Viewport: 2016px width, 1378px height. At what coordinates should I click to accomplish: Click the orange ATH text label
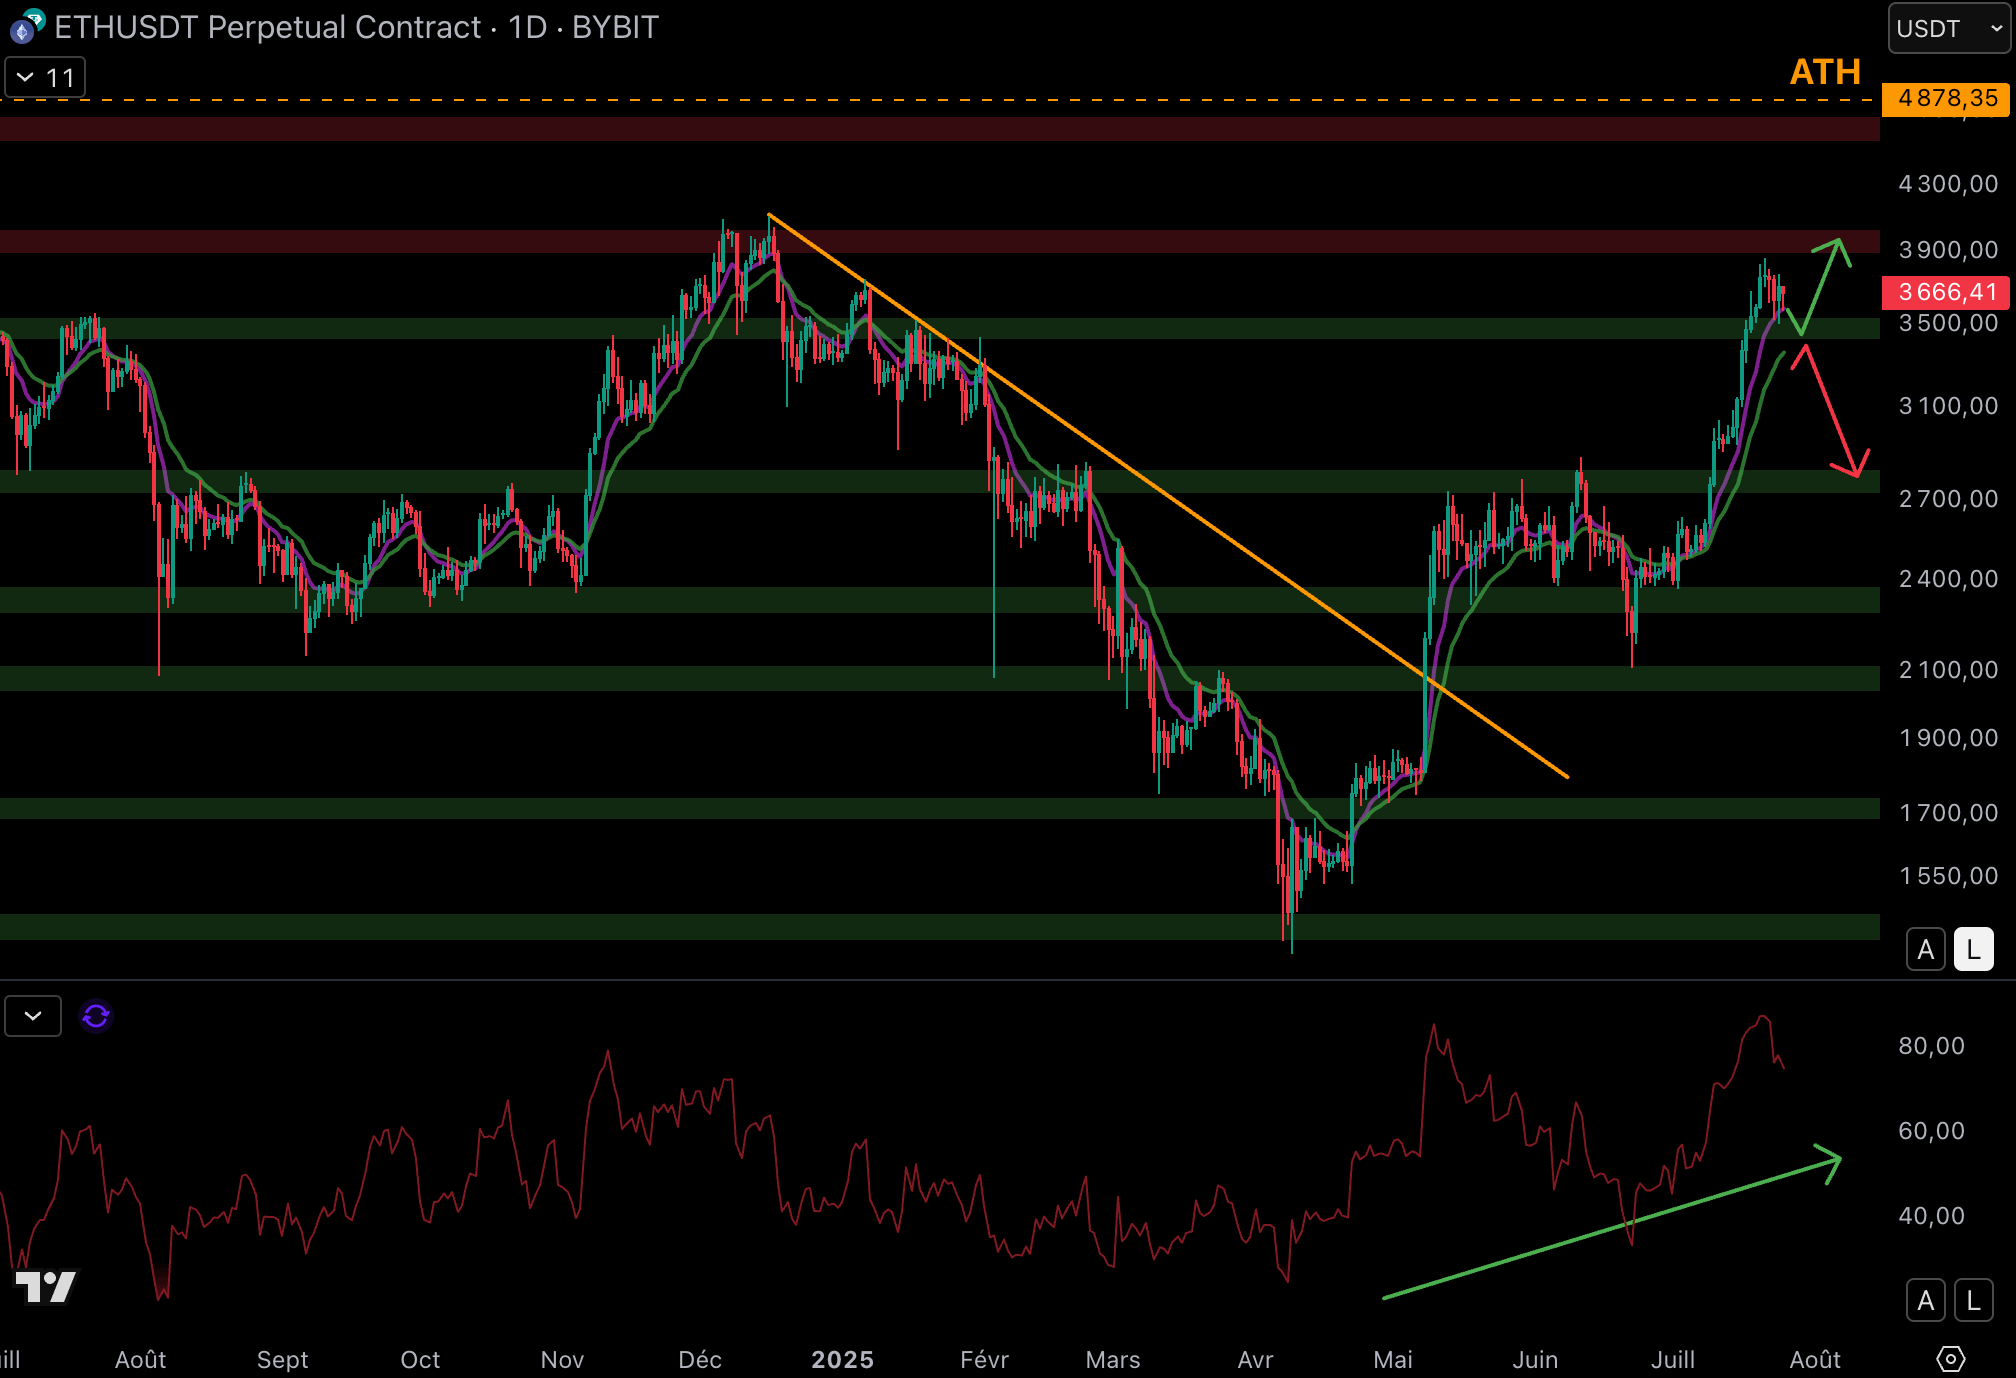[x=1824, y=72]
